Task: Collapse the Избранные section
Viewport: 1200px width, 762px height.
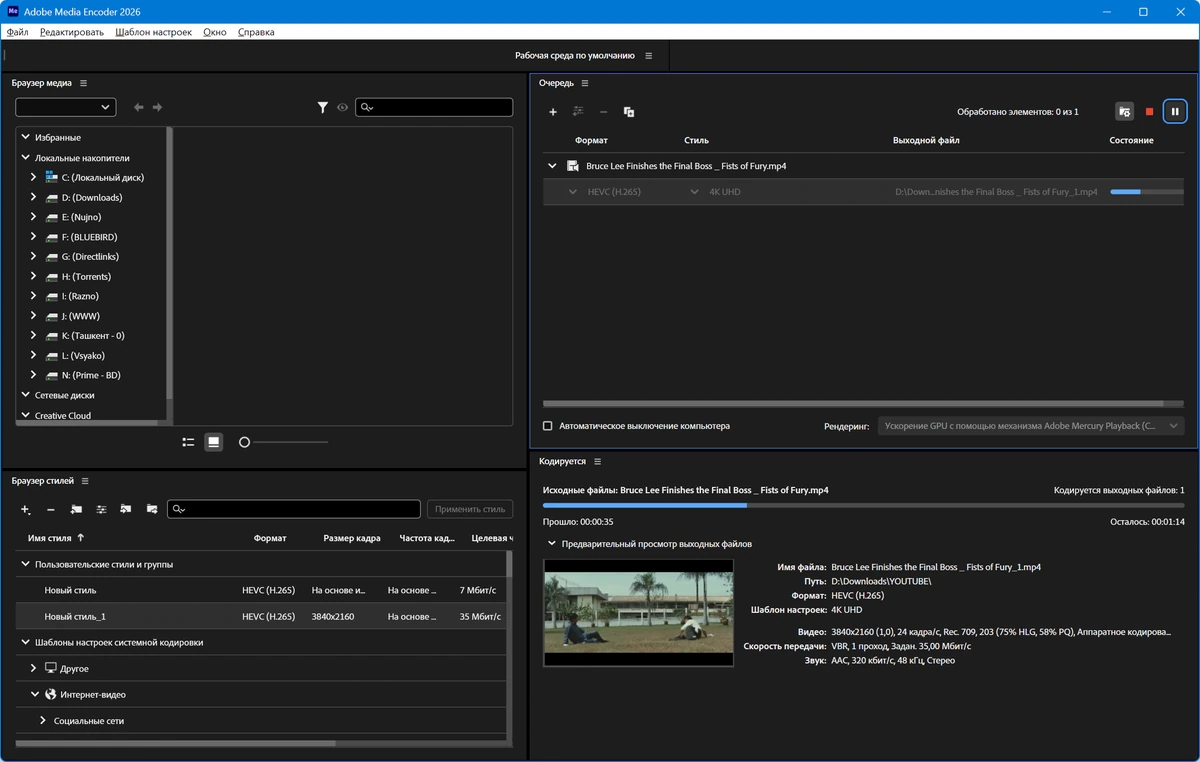Action: (26, 137)
